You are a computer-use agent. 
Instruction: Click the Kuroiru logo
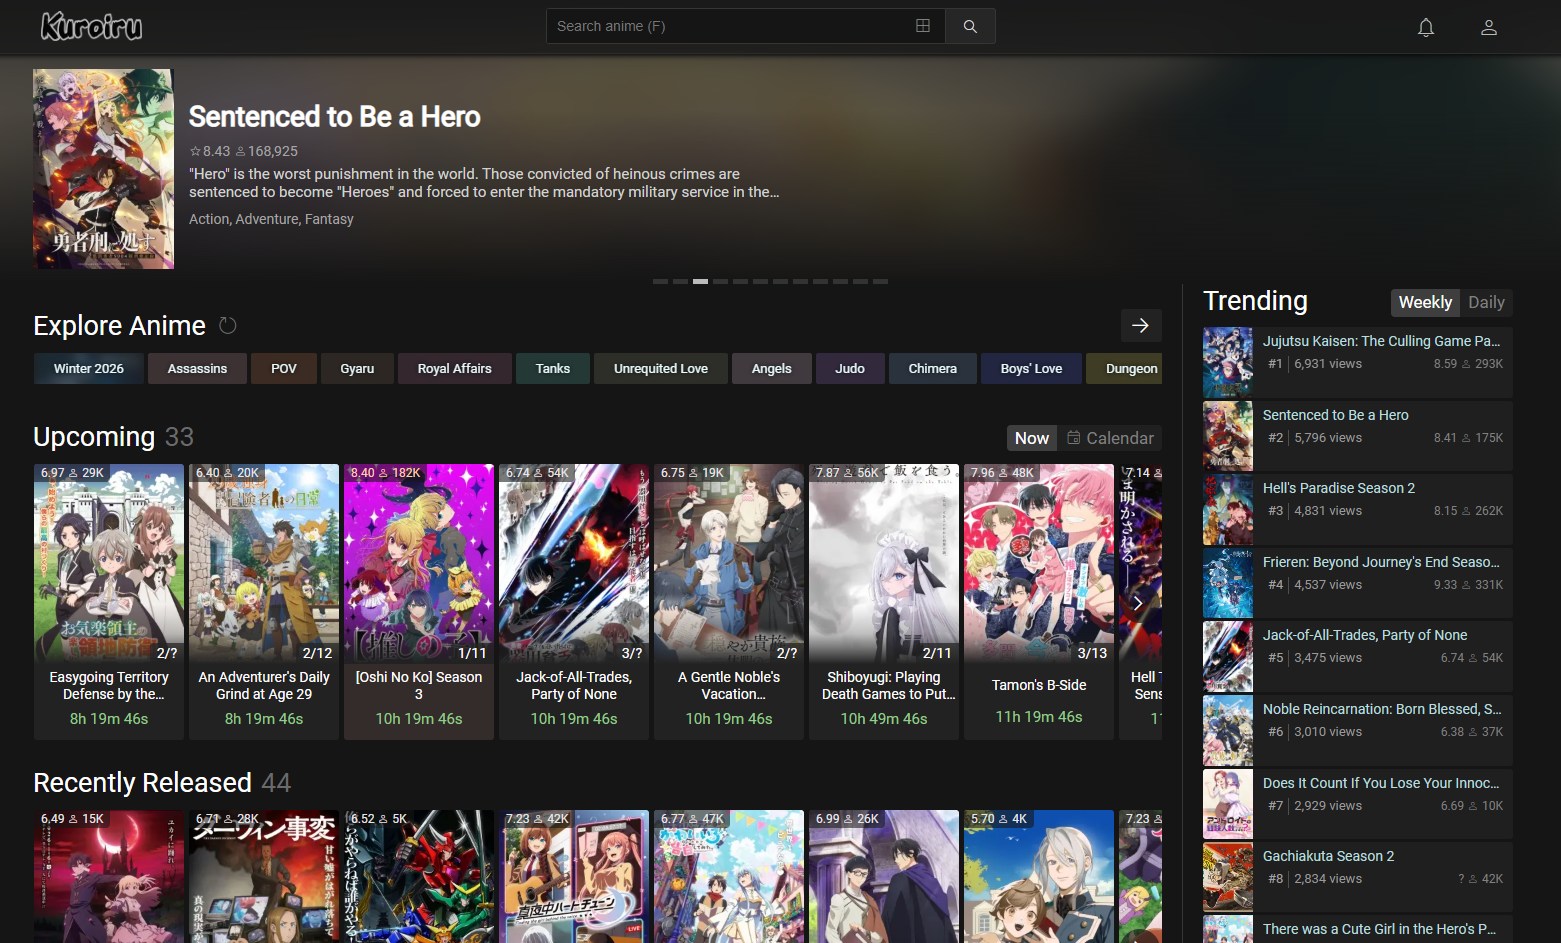pyautogui.click(x=91, y=26)
